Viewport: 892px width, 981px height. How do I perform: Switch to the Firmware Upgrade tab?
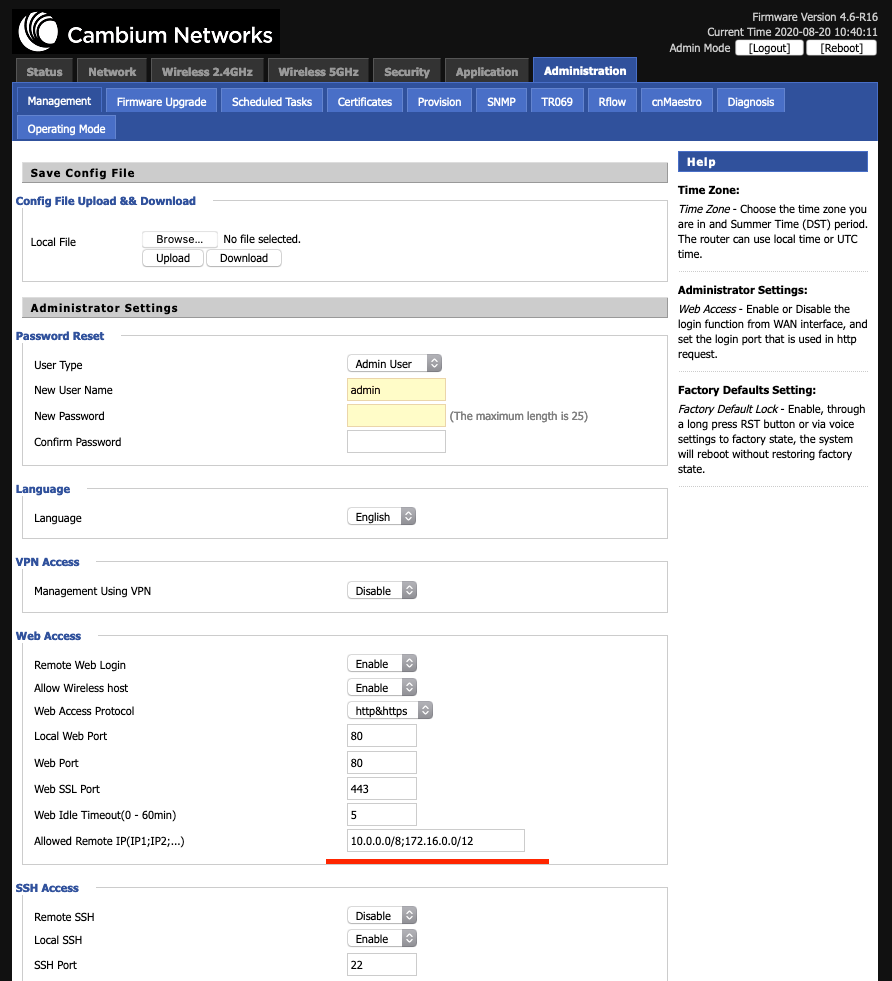[x=161, y=102]
